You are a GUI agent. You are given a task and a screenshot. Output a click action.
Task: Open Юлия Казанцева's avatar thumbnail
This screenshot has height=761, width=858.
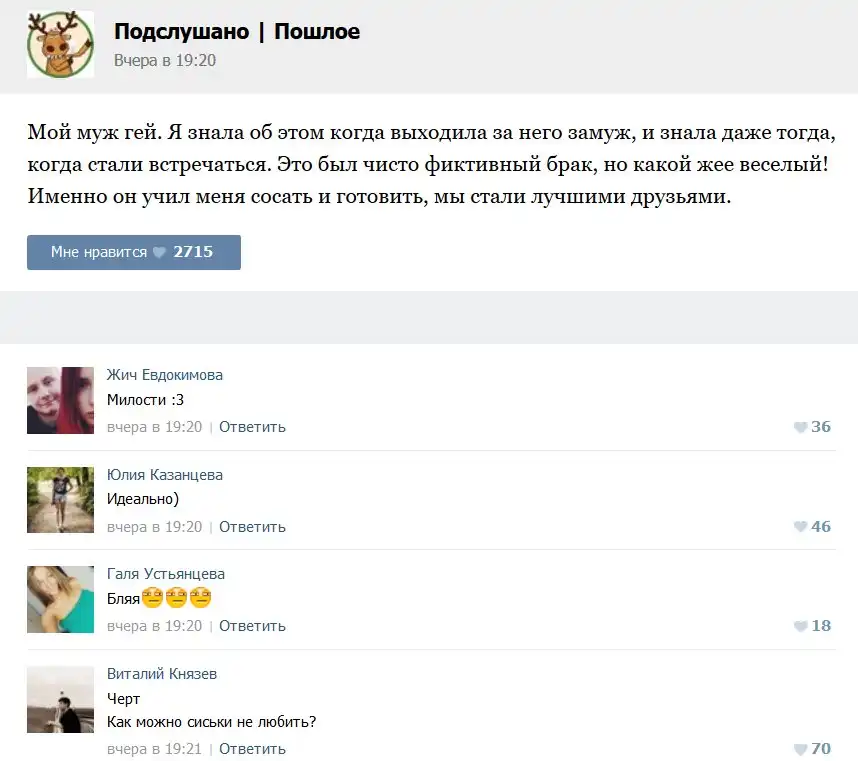click(x=60, y=500)
